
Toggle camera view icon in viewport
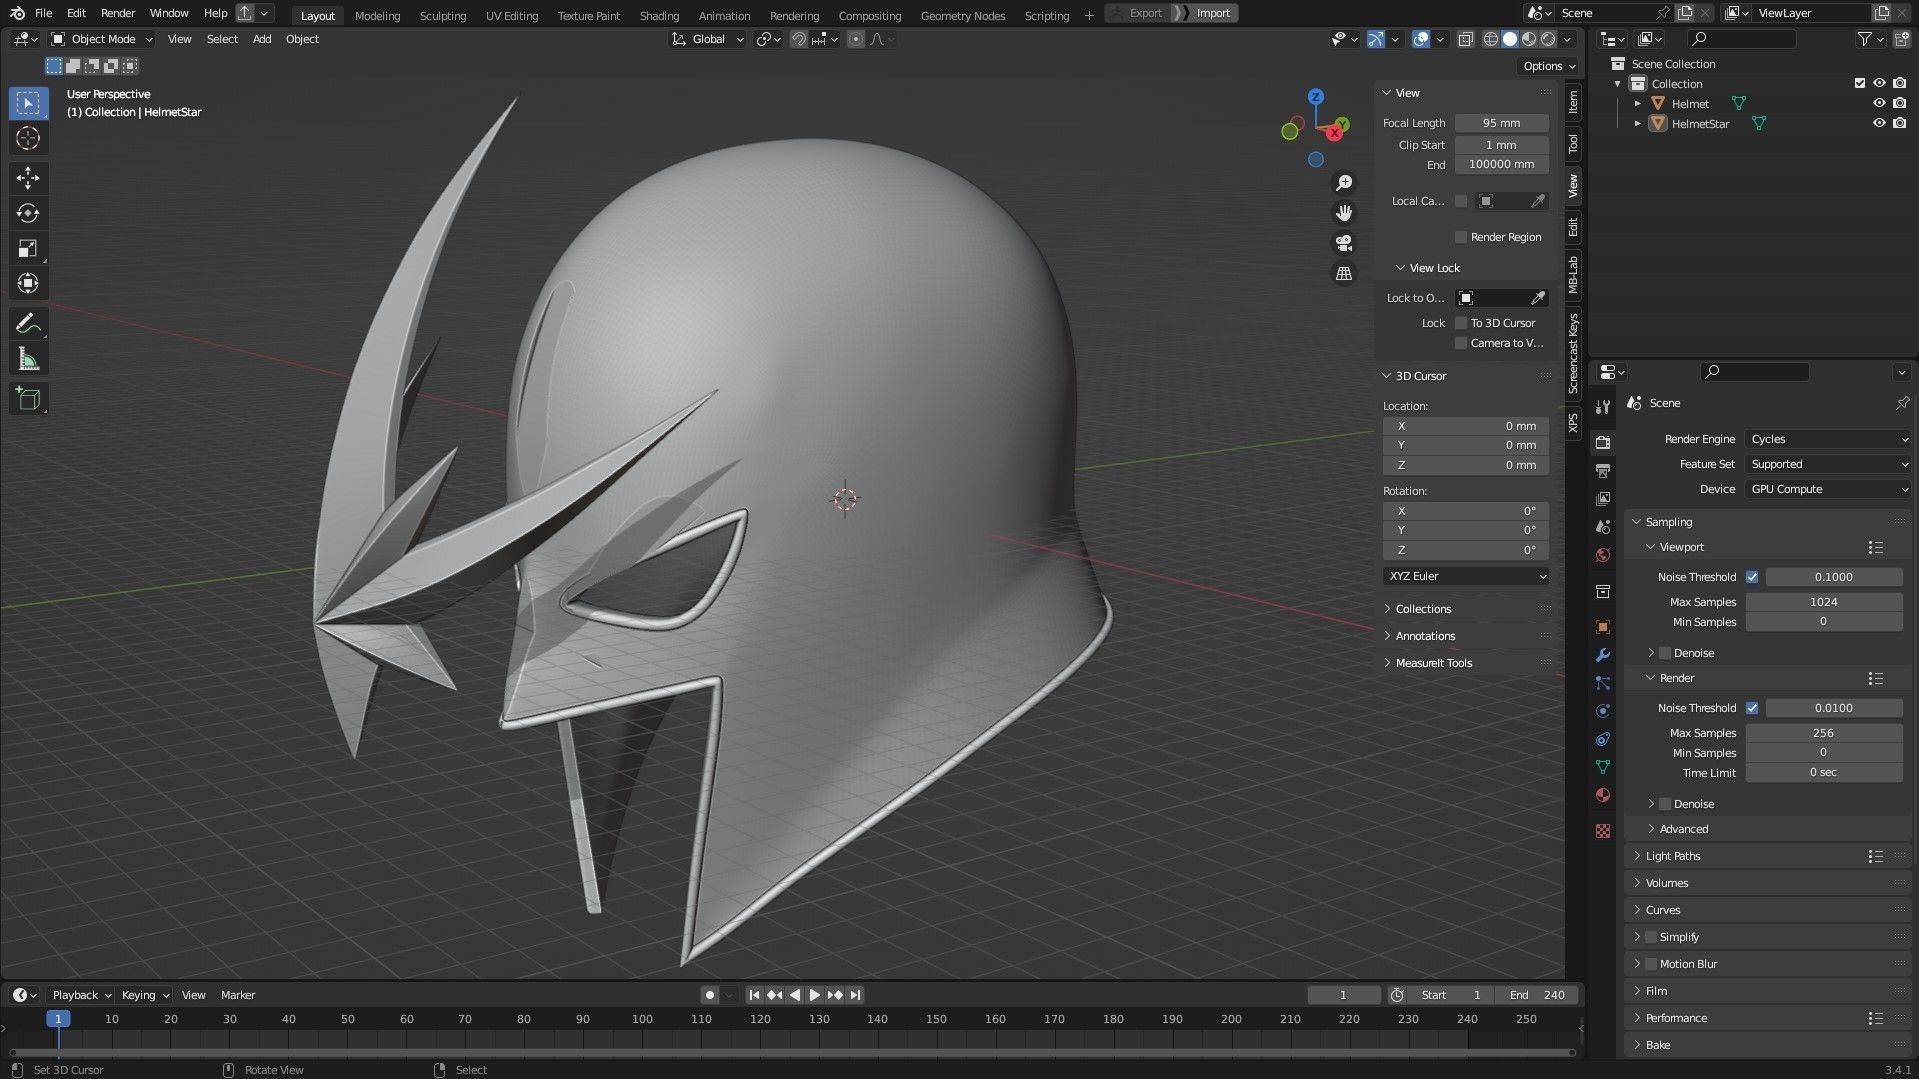(x=1344, y=243)
